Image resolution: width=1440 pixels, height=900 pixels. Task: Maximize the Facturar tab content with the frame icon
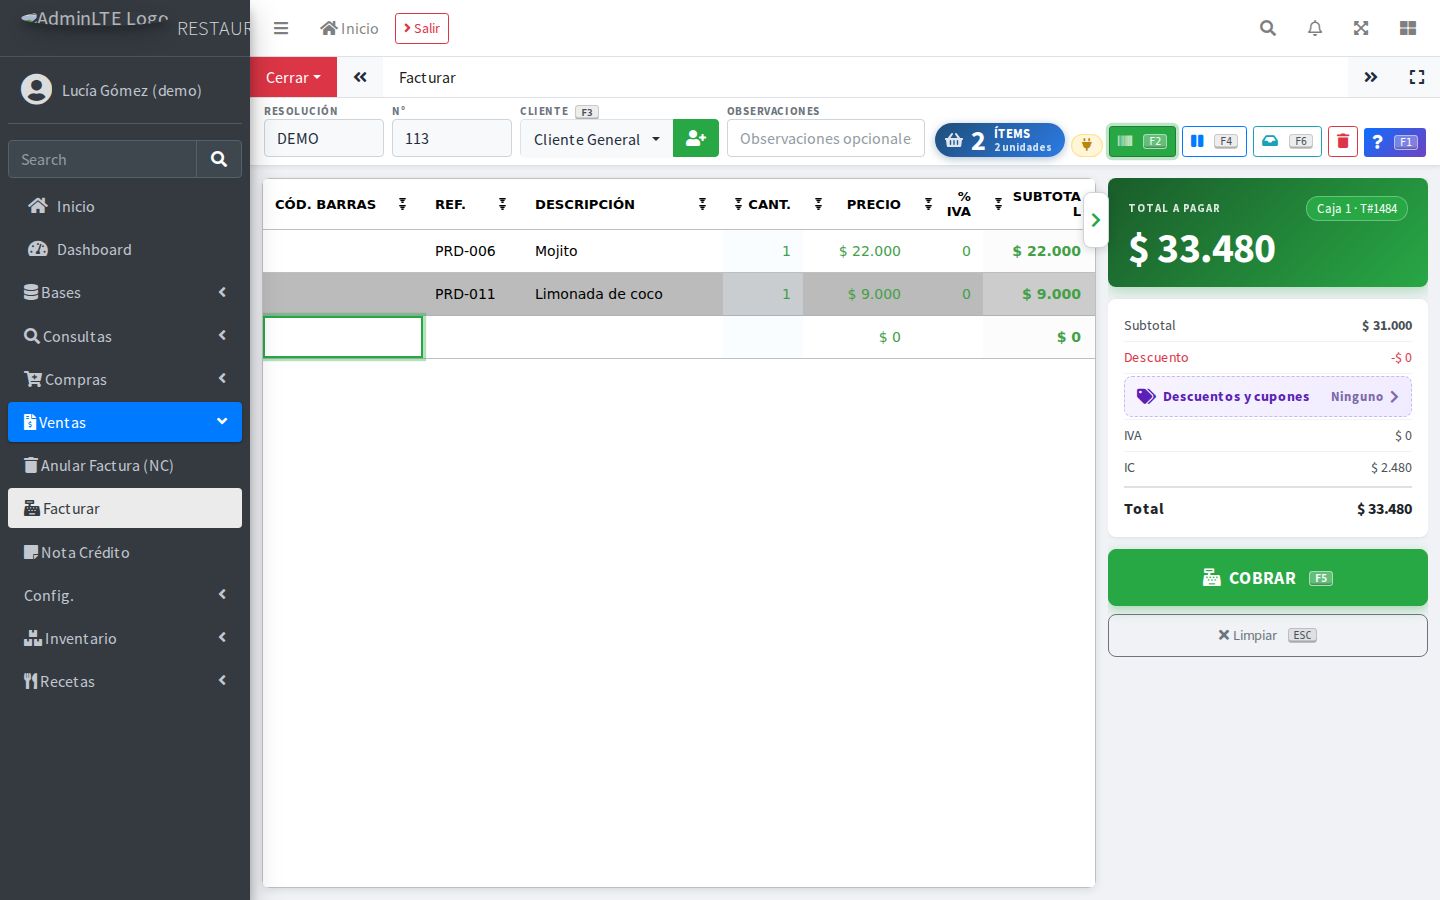pyautogui.click(x=1417, y=77)
